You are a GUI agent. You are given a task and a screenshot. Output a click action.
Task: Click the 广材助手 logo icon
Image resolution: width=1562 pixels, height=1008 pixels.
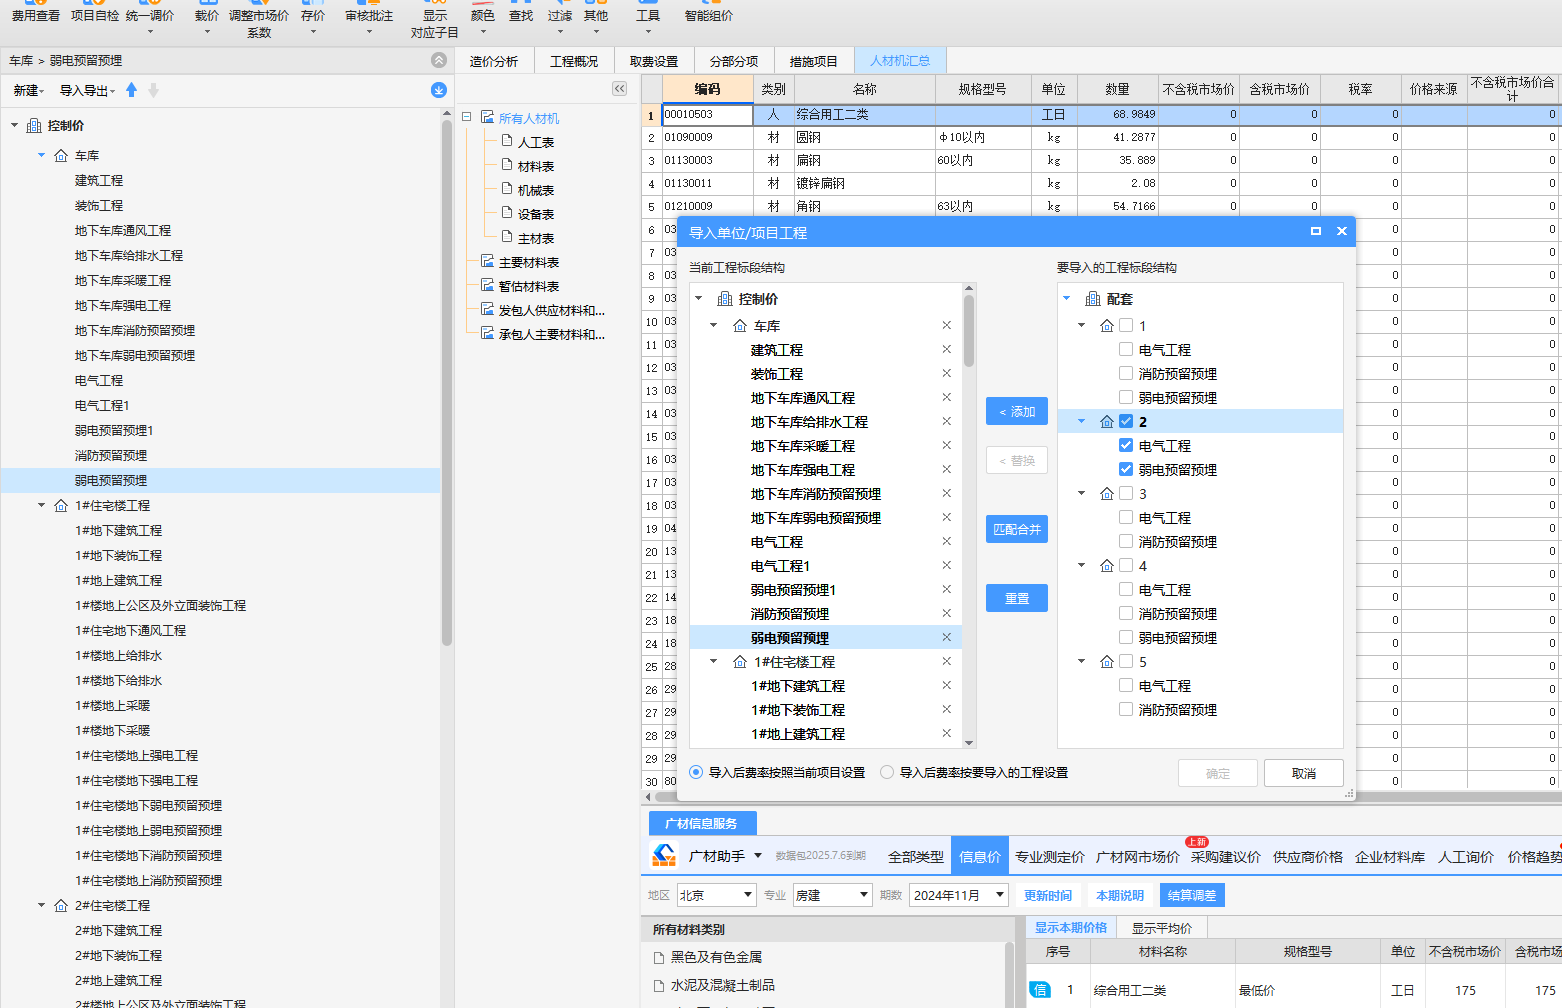pos(664,855)
